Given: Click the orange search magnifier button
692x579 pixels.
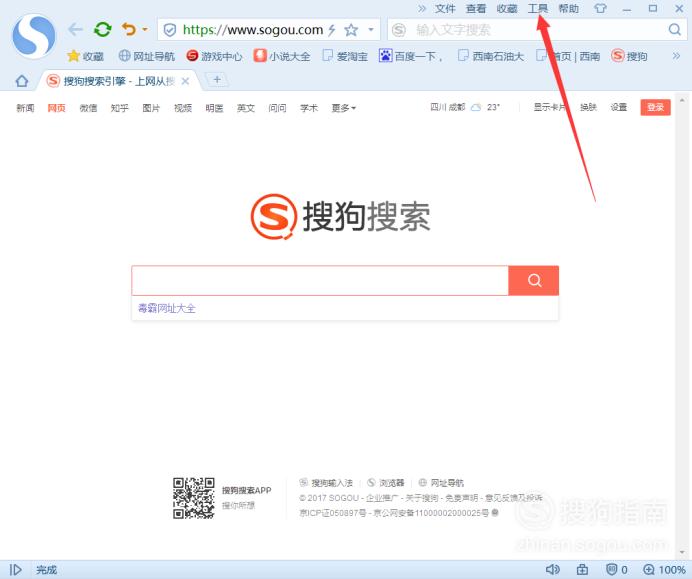Looking at the screenshot, I should click(x=534, y=280).
